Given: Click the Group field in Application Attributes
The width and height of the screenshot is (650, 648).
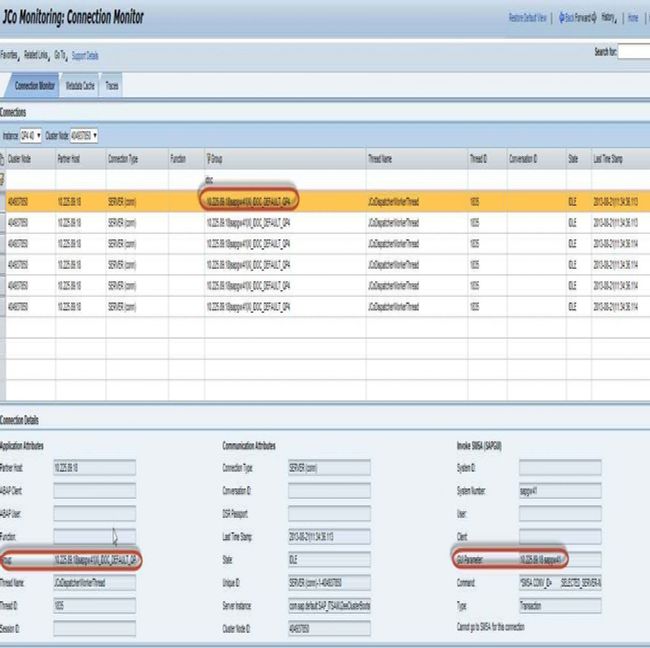Looking at the screenshot, I should click(x=95, y=560).
